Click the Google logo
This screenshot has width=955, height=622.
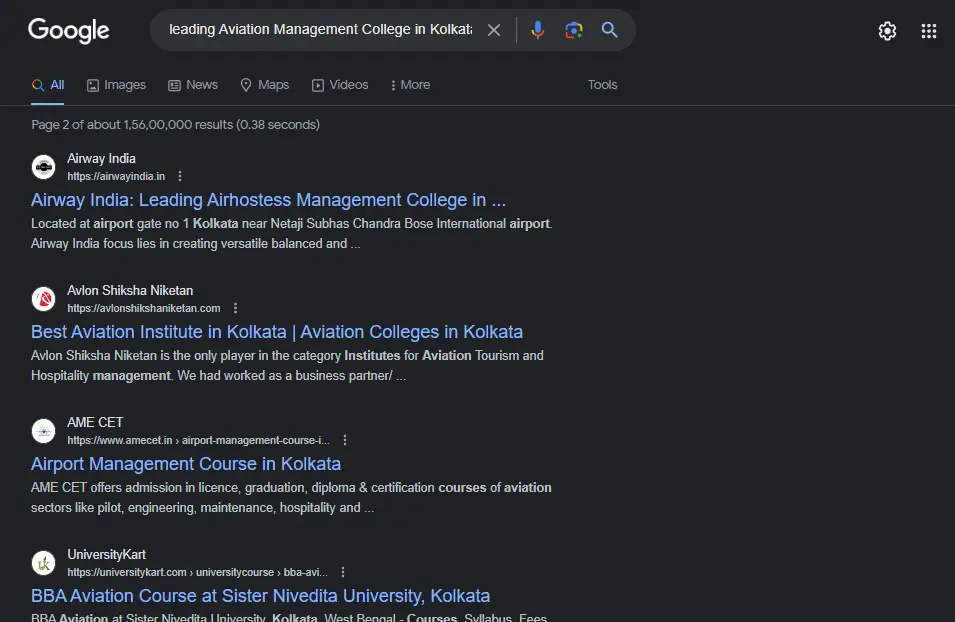pyautogui.click(x=68, y=31)
